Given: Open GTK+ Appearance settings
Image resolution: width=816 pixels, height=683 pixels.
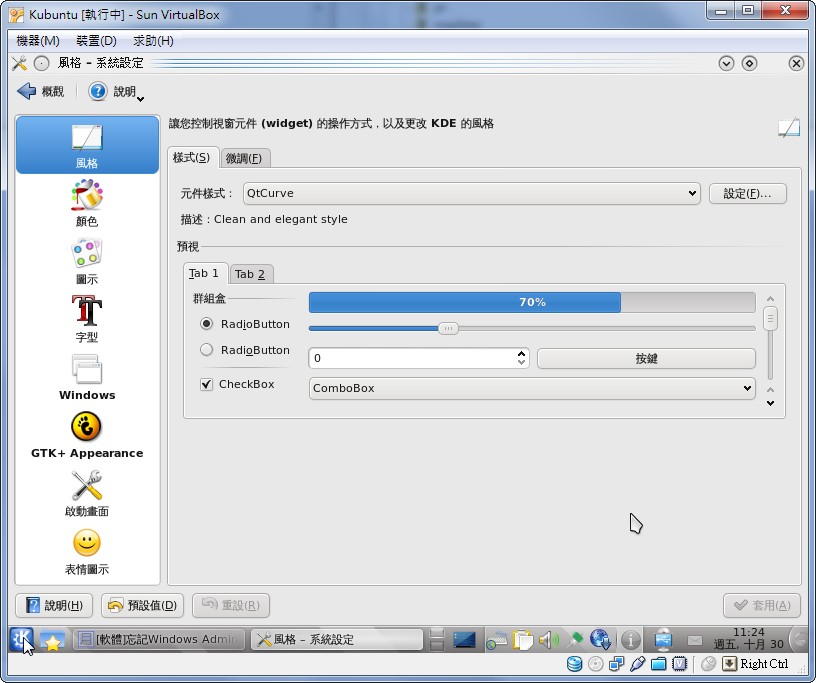Looking at the screenshot, I should point(86,435).
